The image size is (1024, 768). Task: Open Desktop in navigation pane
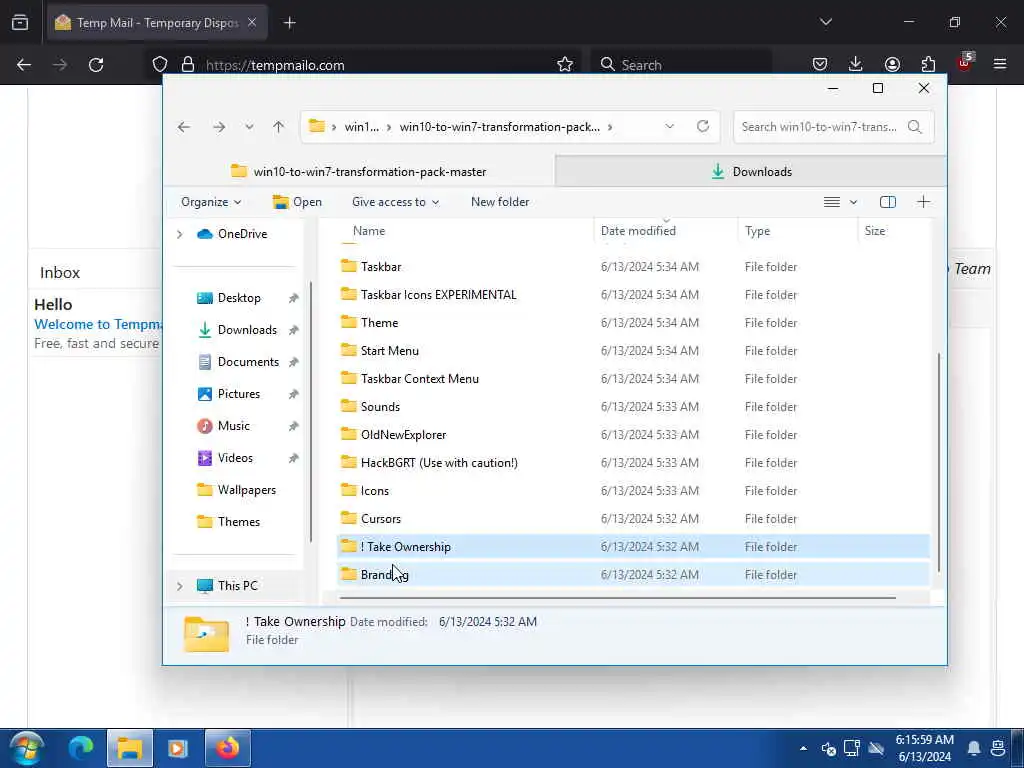point(229,298)
